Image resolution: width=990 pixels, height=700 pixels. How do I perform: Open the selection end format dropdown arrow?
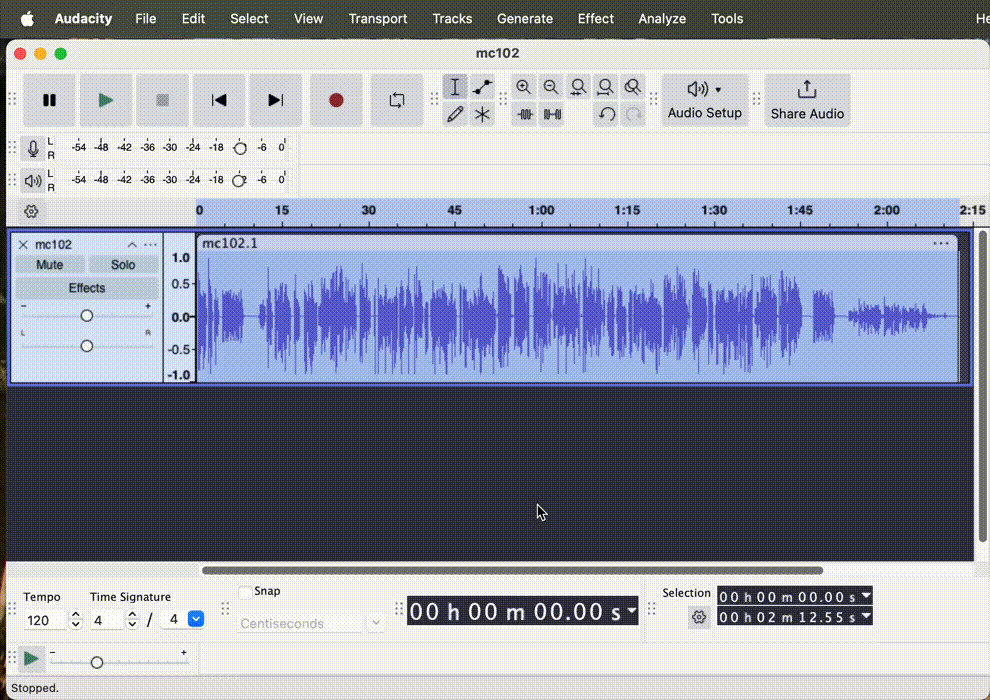[x=866, y=615]
